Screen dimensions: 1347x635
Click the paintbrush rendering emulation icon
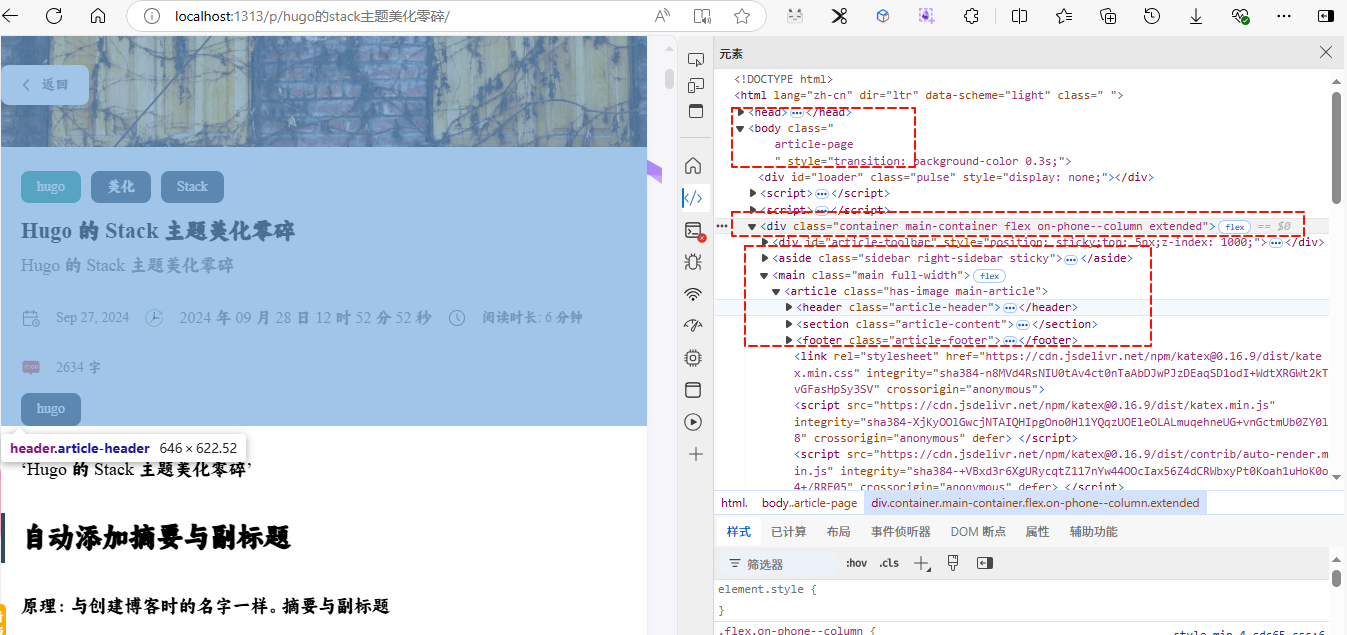pyautogui.click(x=953, y=563)
